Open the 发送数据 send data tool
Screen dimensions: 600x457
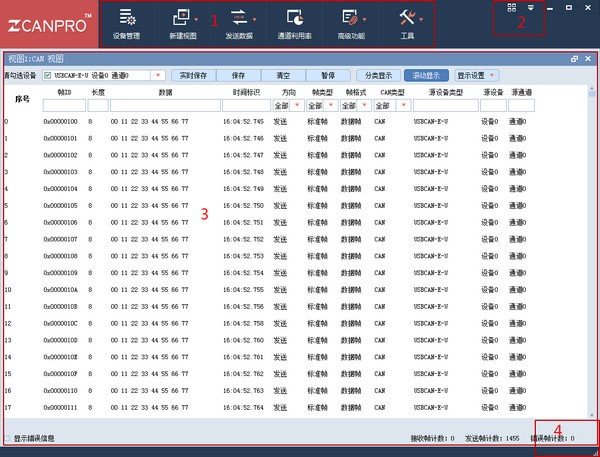point(240,22)
